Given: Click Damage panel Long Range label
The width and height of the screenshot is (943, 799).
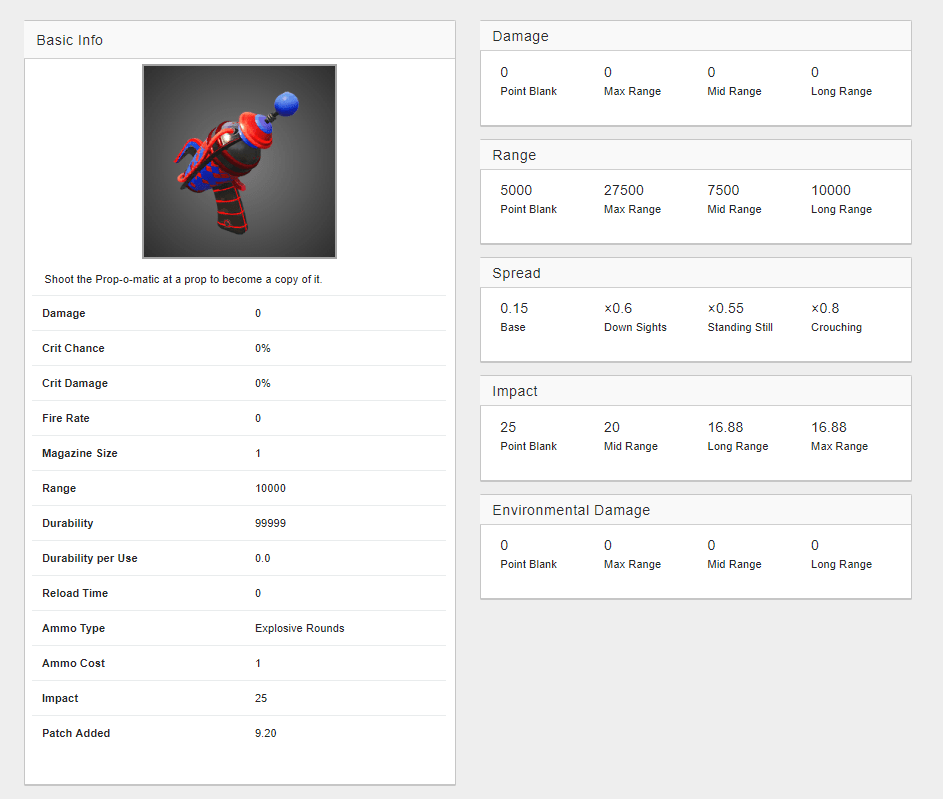Looking at the screenshot, I should click(x=841, y=91).
